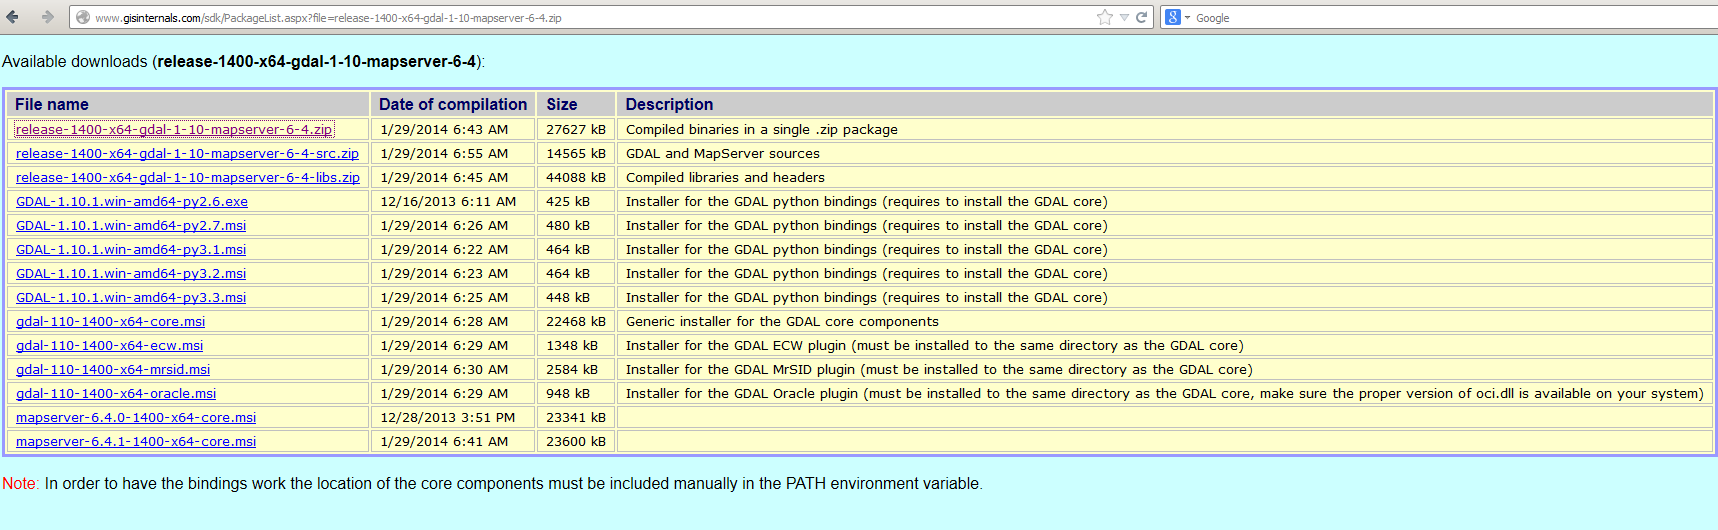Go back with the browser back arrow
The image size is (1718, 530).
point(13,17)
